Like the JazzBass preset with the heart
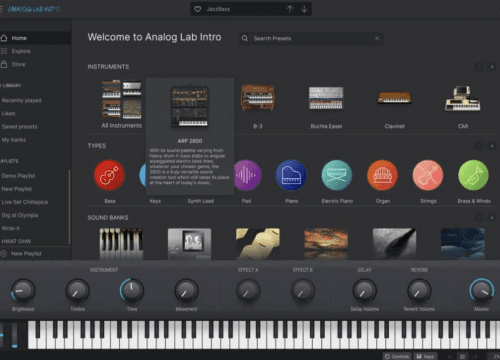Image resolution: width=500 pixels, height=360 pixels. point(198,9)
